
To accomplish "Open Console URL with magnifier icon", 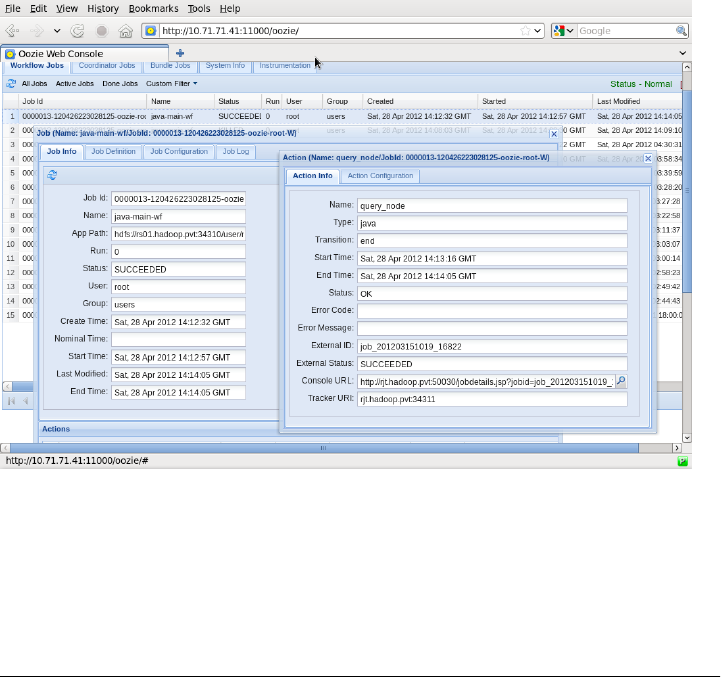I will [621, 381].
